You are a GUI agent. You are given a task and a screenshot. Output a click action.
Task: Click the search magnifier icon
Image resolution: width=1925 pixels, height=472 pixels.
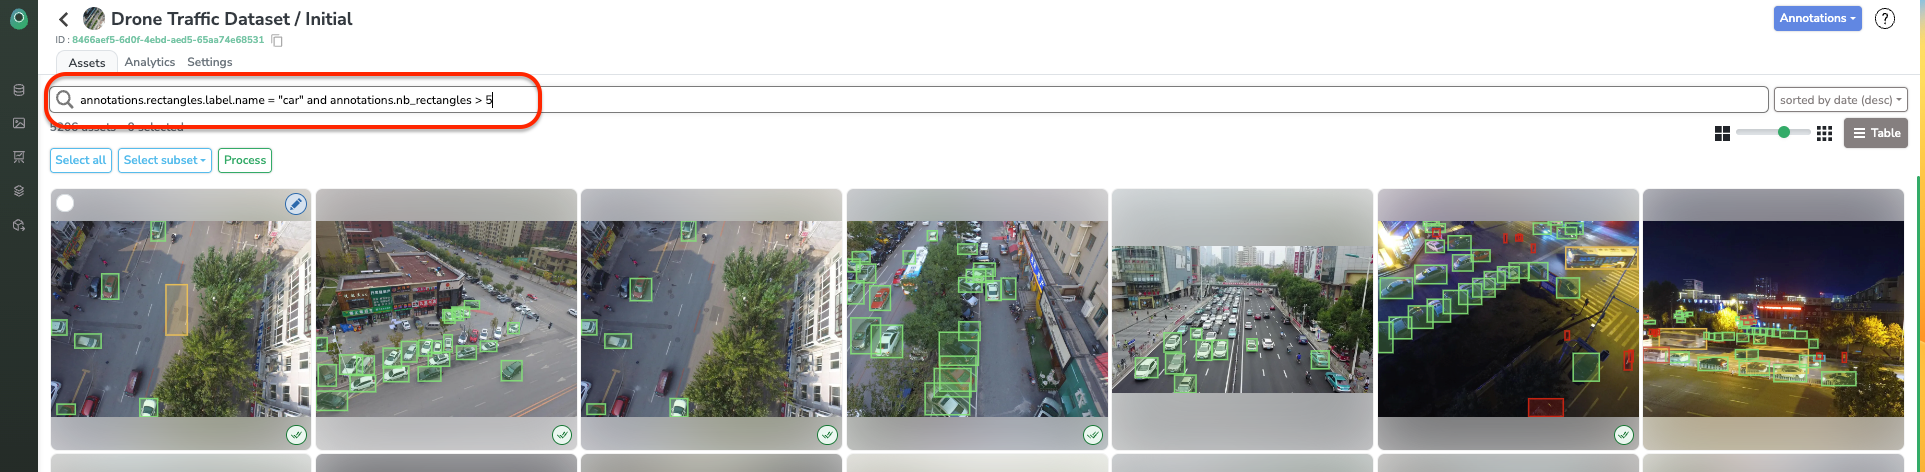(65, 99)
